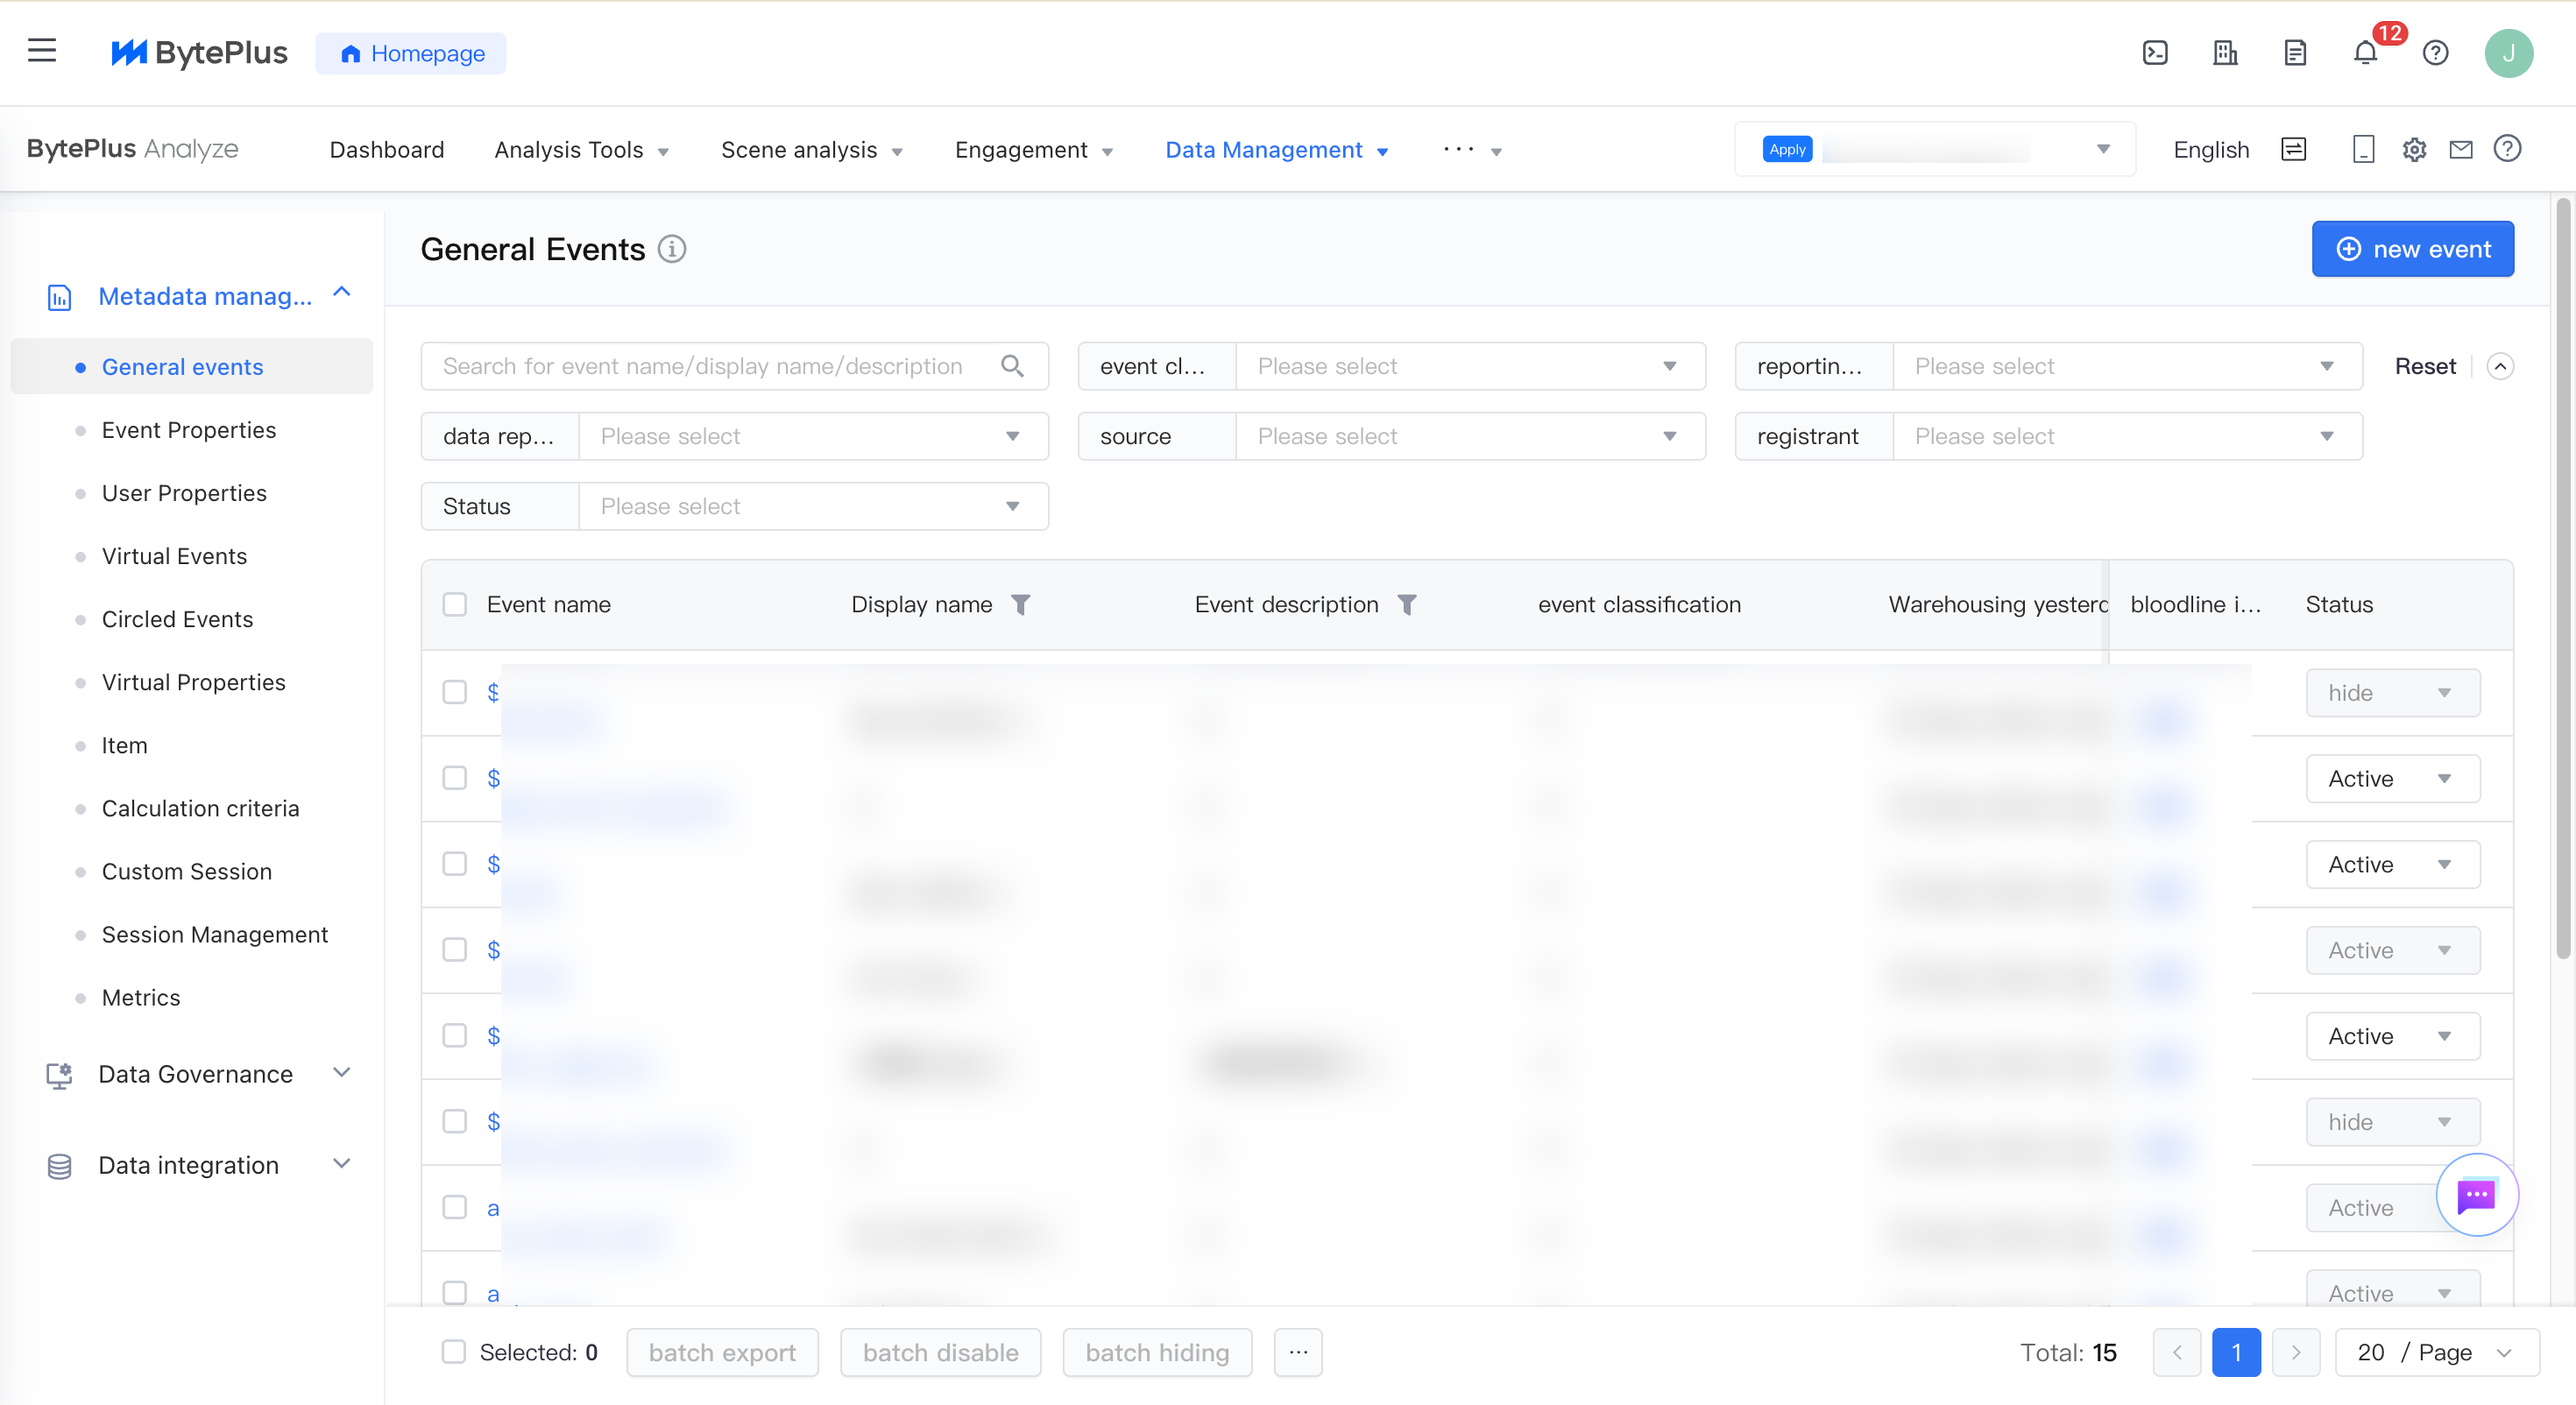Check the fifth event row checkbox
Image resolution: width=2576 pixels, height=1405 pixels.
[455, 1036]
